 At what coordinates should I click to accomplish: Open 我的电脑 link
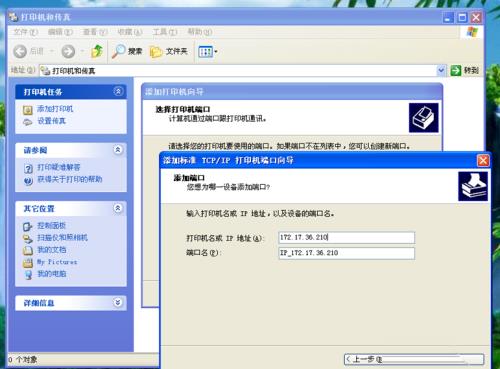click(51, 274)
